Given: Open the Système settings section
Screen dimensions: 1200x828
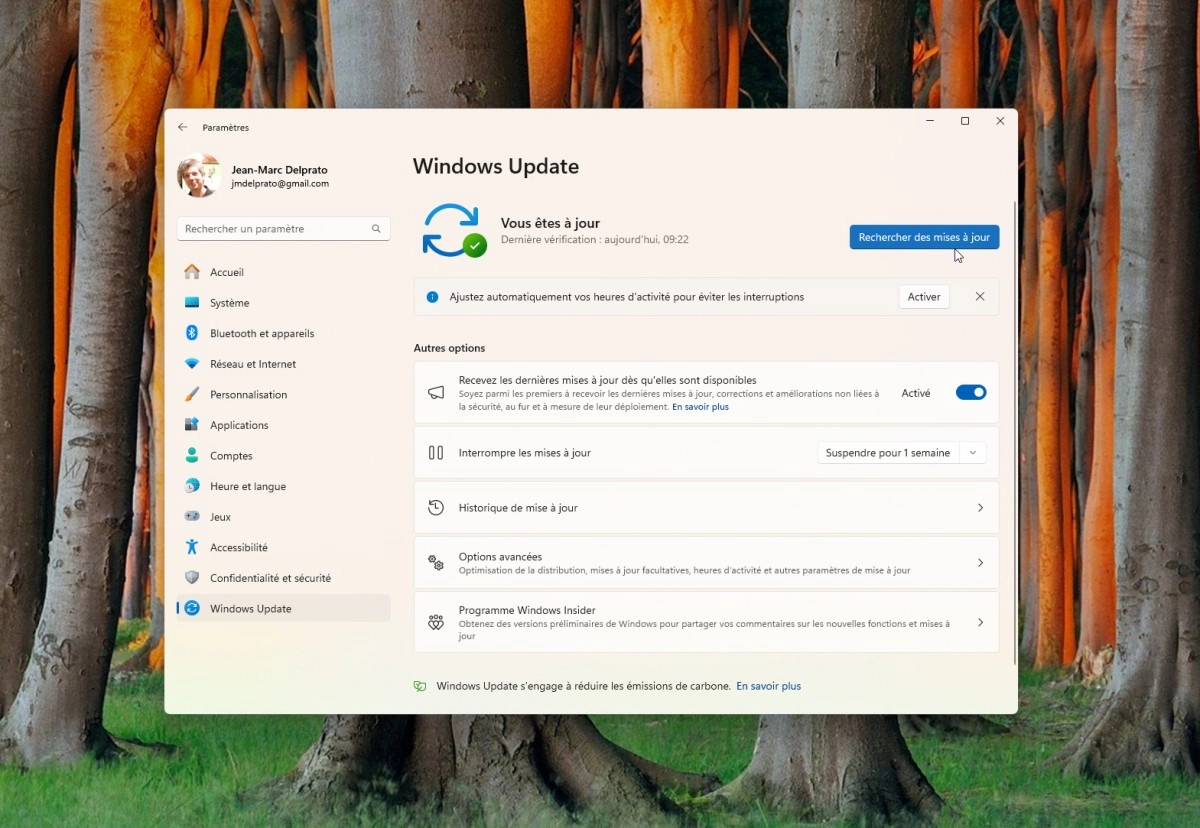Looking at the screenshot, I should (284, 303).
